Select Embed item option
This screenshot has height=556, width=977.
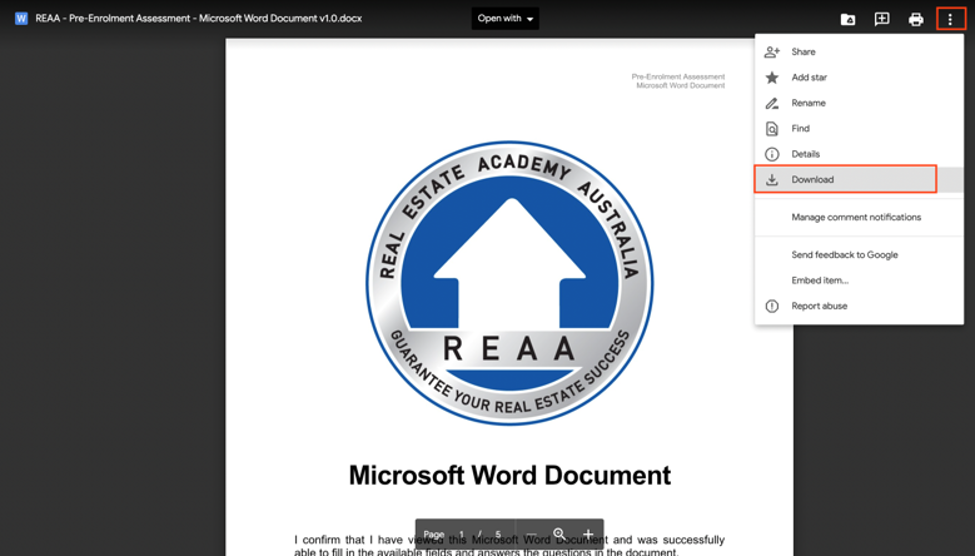click(859, 280)
